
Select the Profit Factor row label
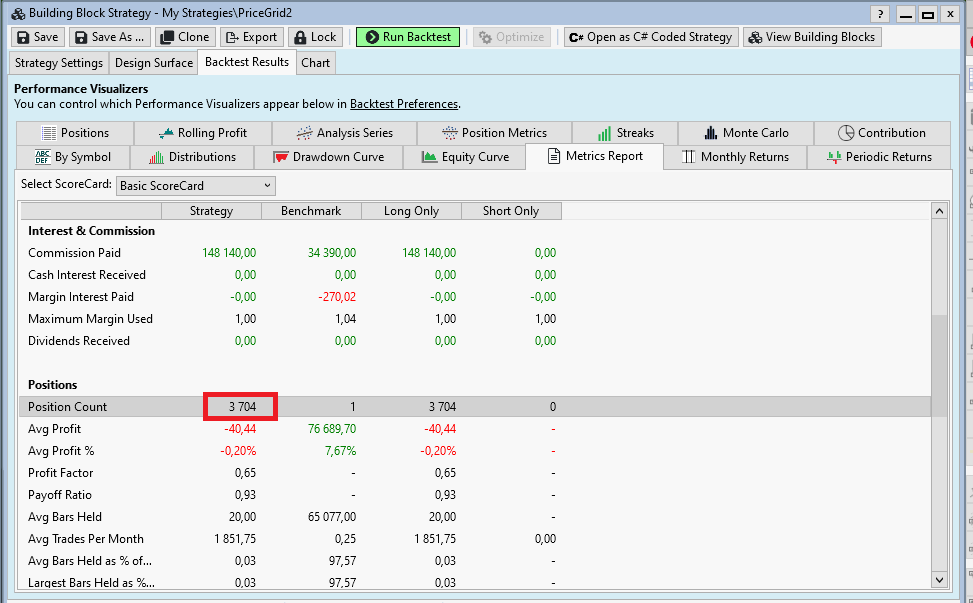60,473
